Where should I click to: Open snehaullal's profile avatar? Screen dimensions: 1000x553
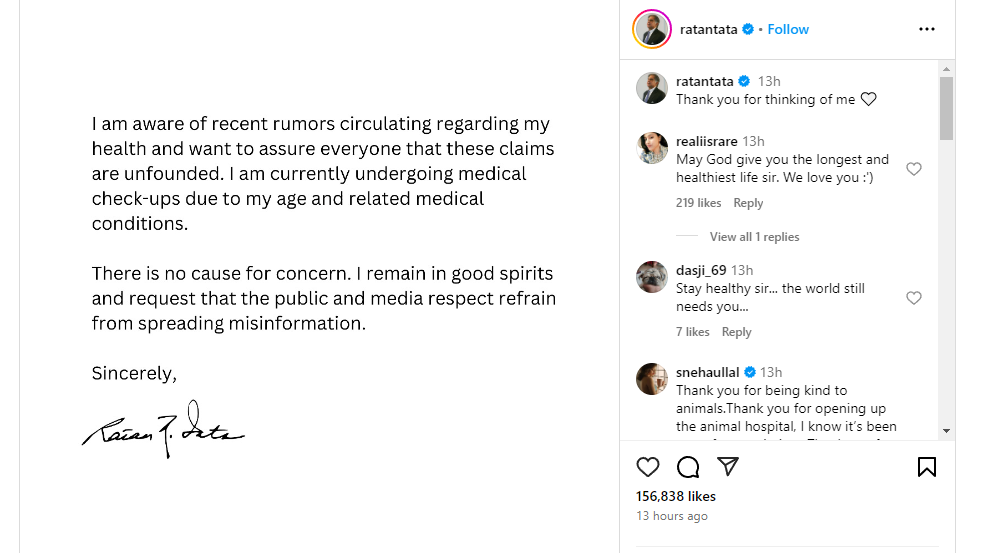[652, 379]
